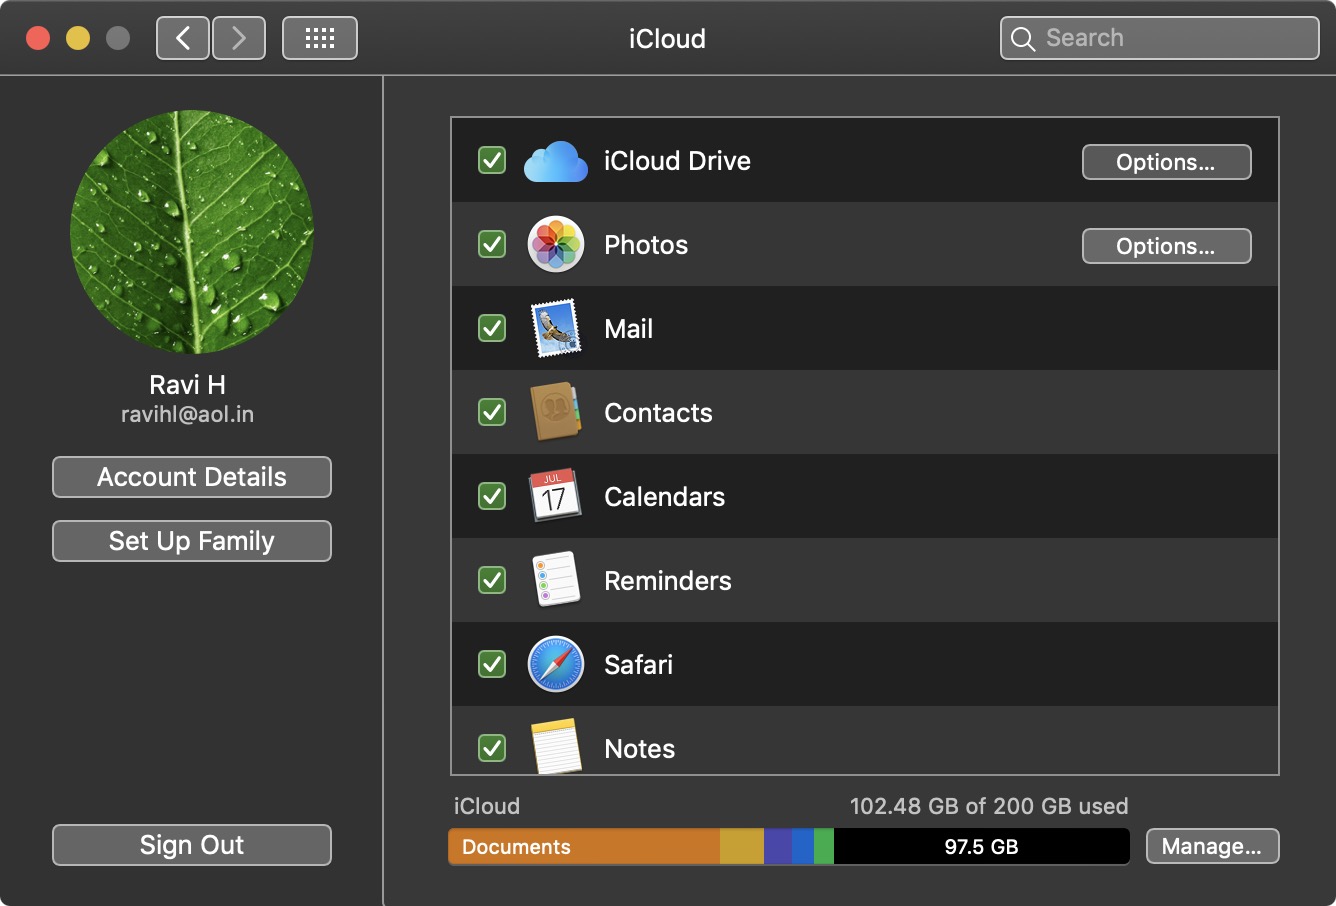This screenshot has width=1336, height=906.
Task: Click Set Up Family button
Action: point(192,541)
